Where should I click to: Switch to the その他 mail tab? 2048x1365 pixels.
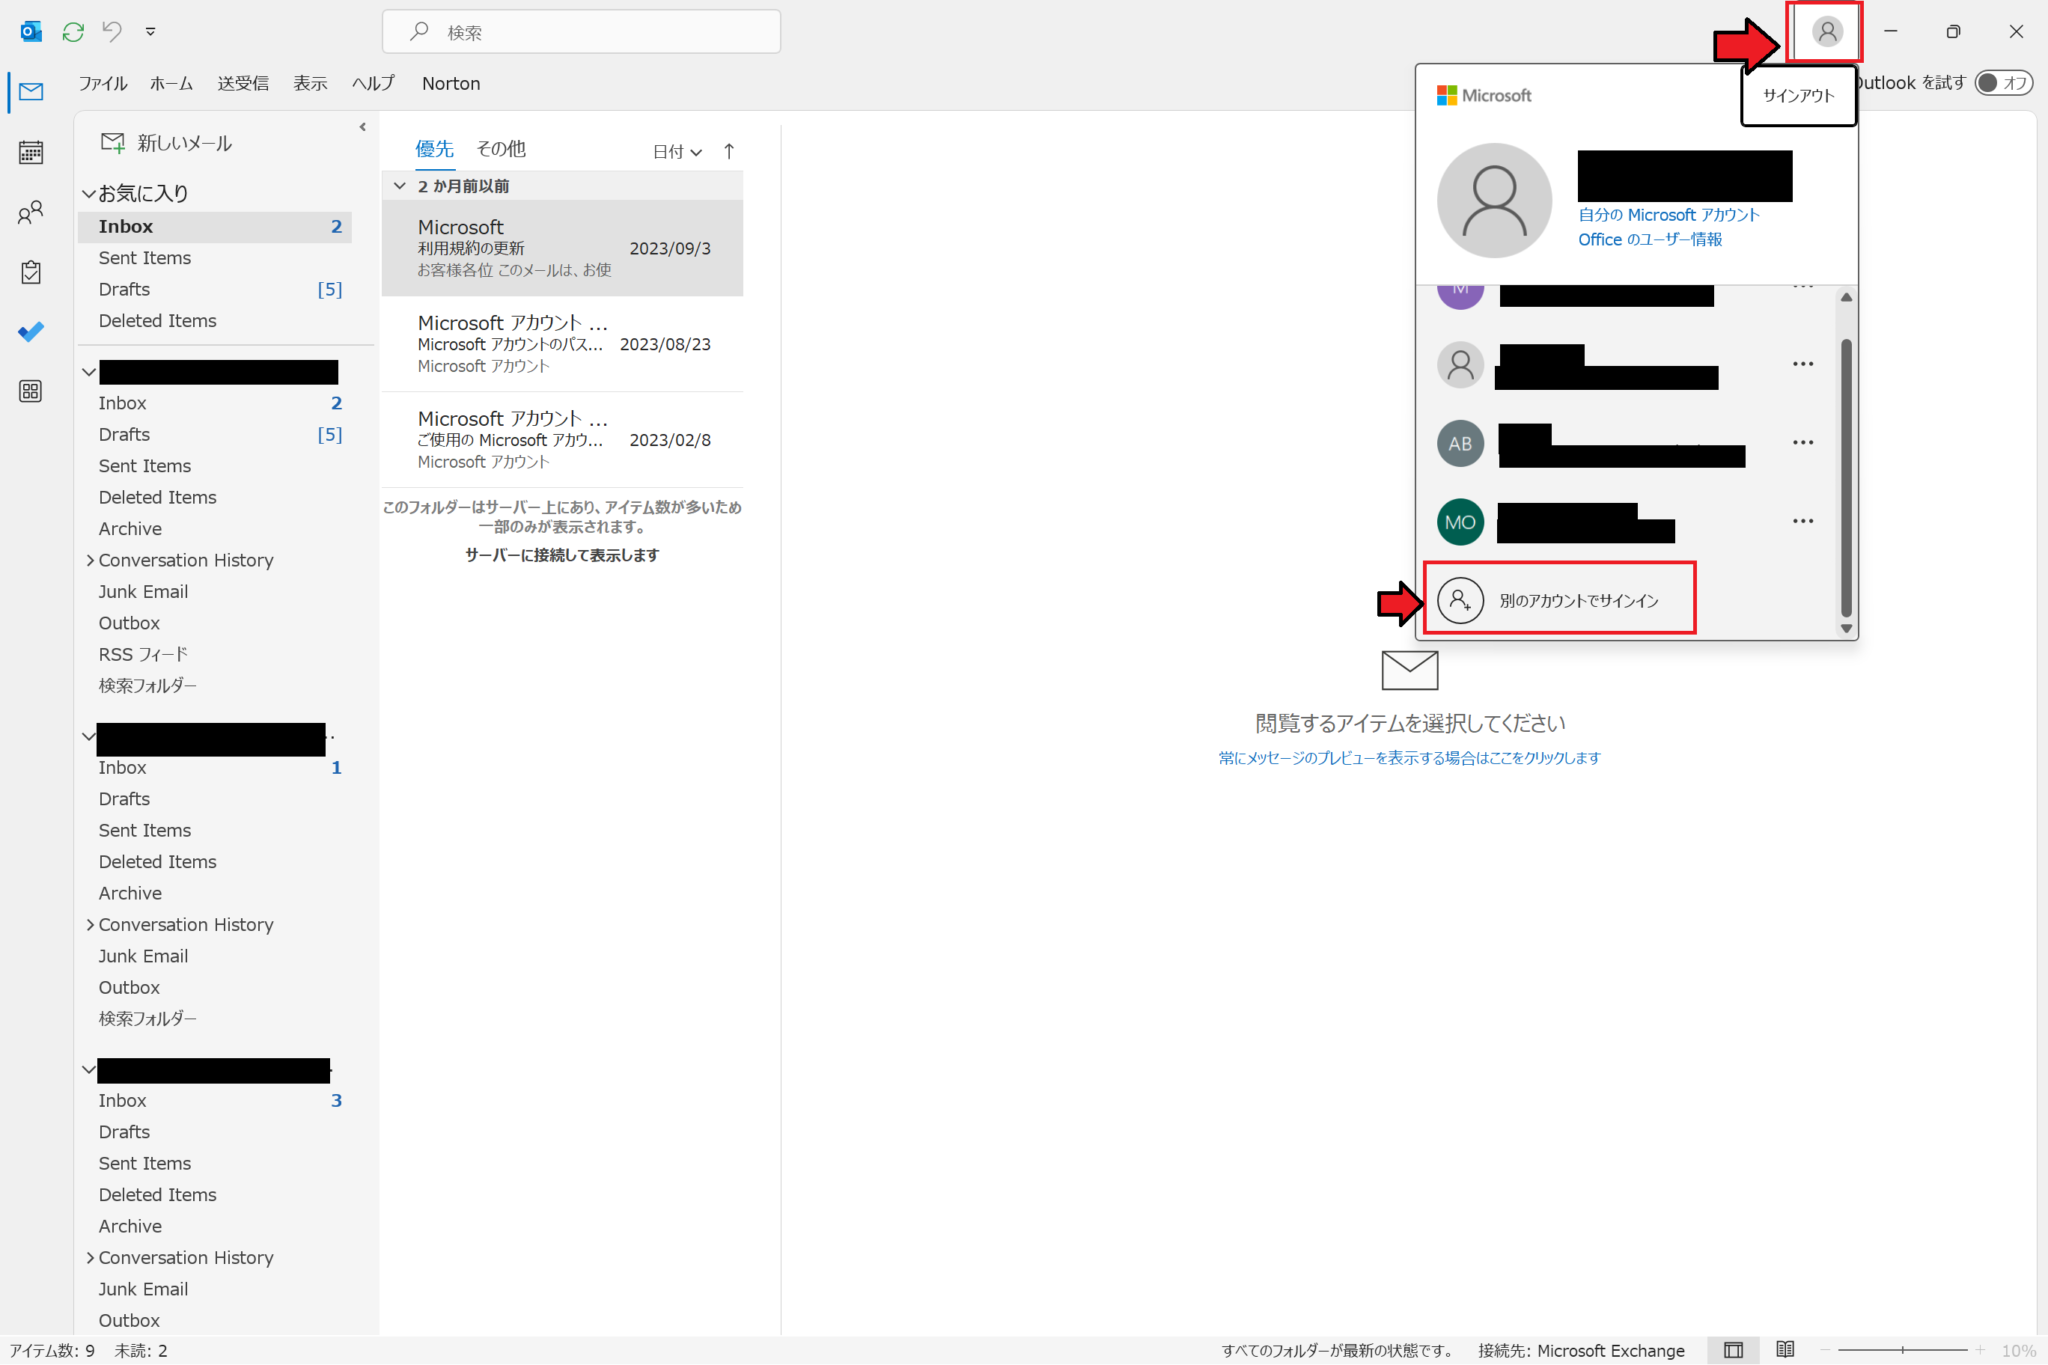[x=500, y=149]
